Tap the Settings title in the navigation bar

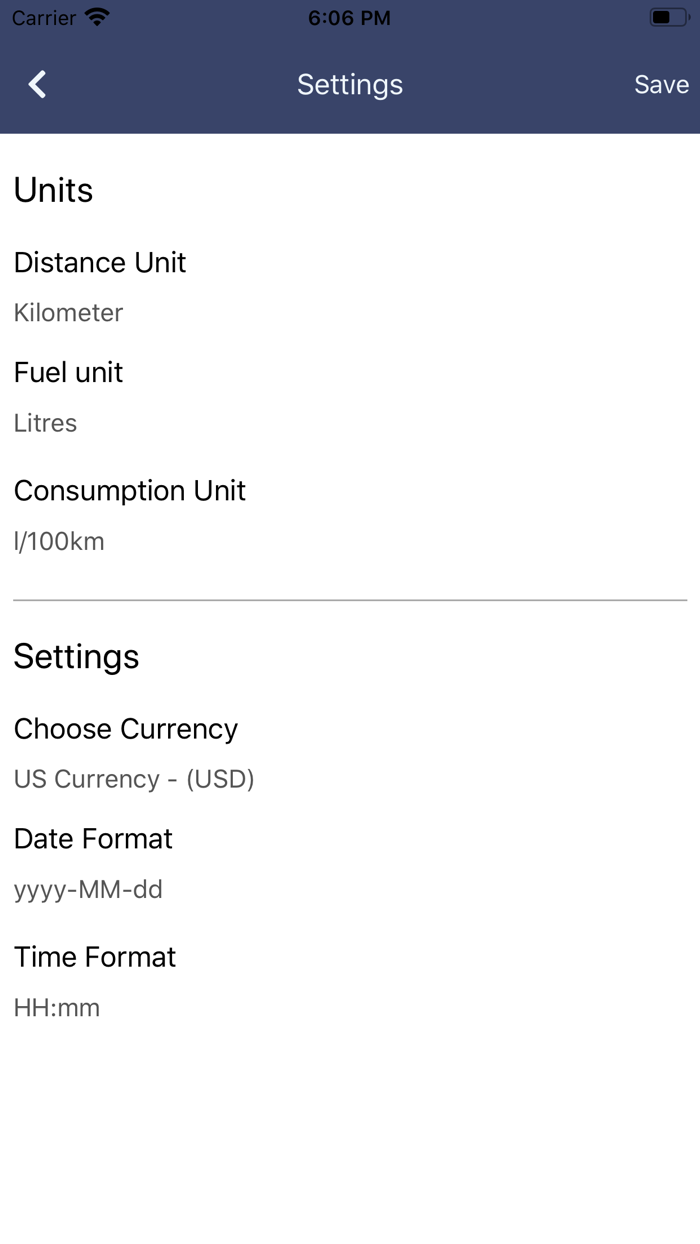[350, 85]
